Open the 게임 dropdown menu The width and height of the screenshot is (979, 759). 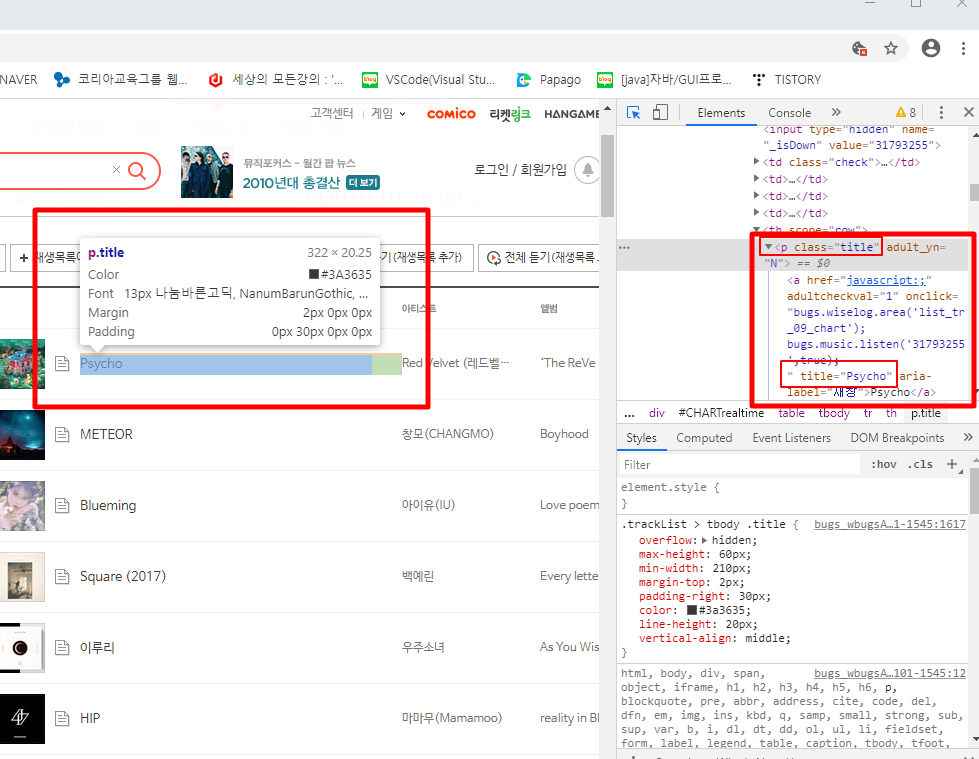(388, 114)
